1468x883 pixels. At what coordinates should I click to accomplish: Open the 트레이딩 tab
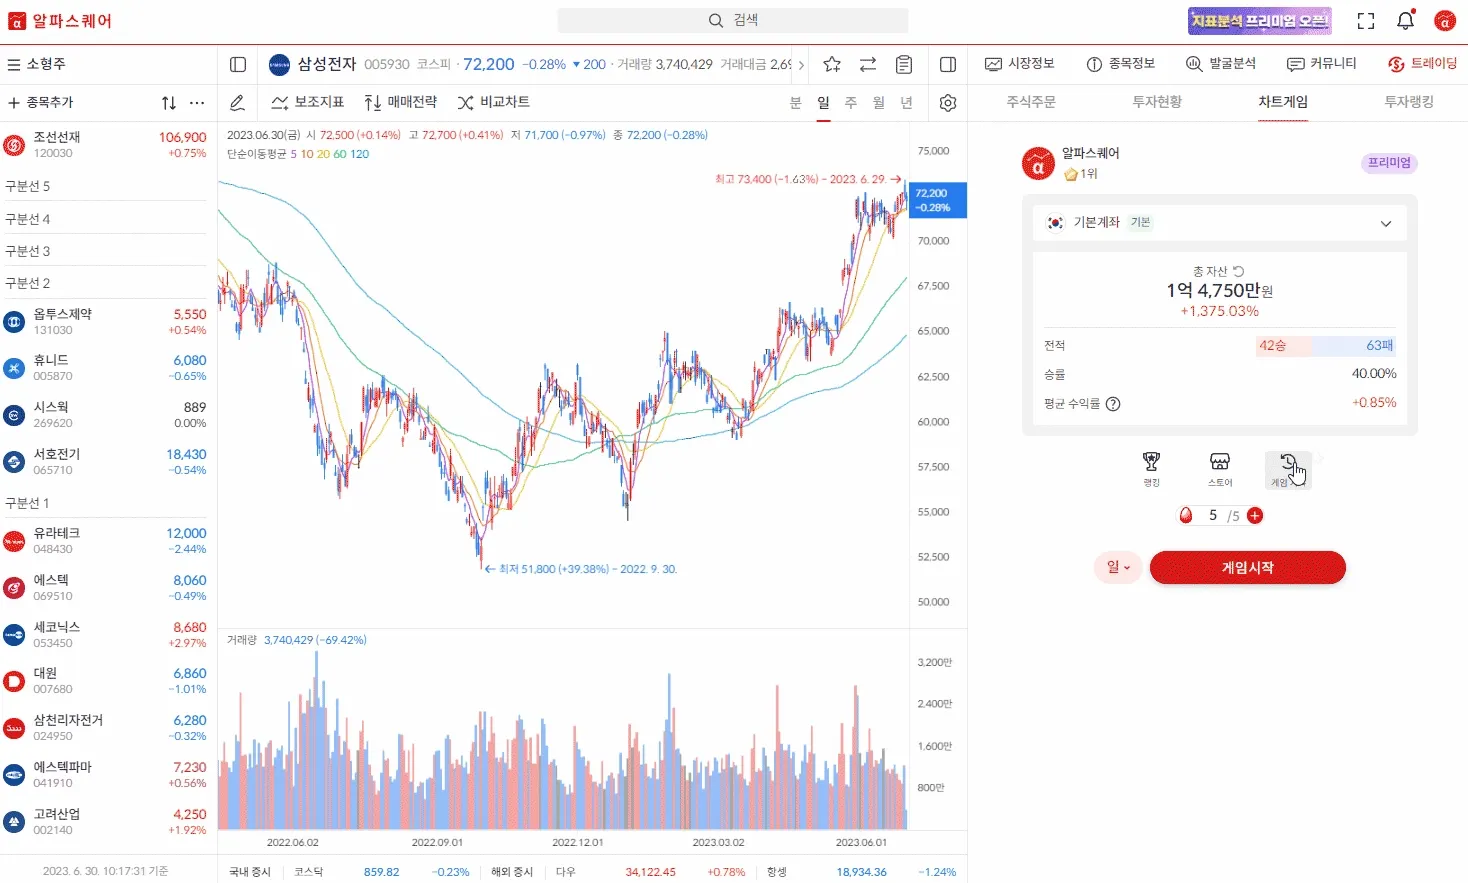point(1423,64)
